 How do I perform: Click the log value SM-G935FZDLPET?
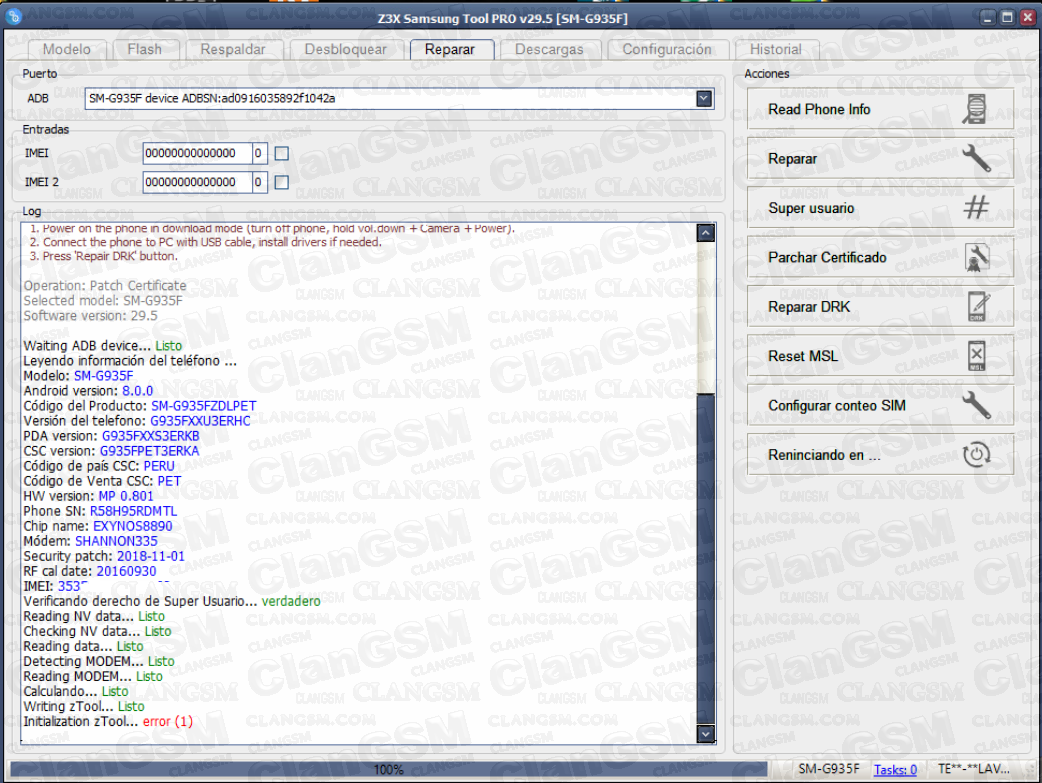pyautogui.click(x=203, y=405)
